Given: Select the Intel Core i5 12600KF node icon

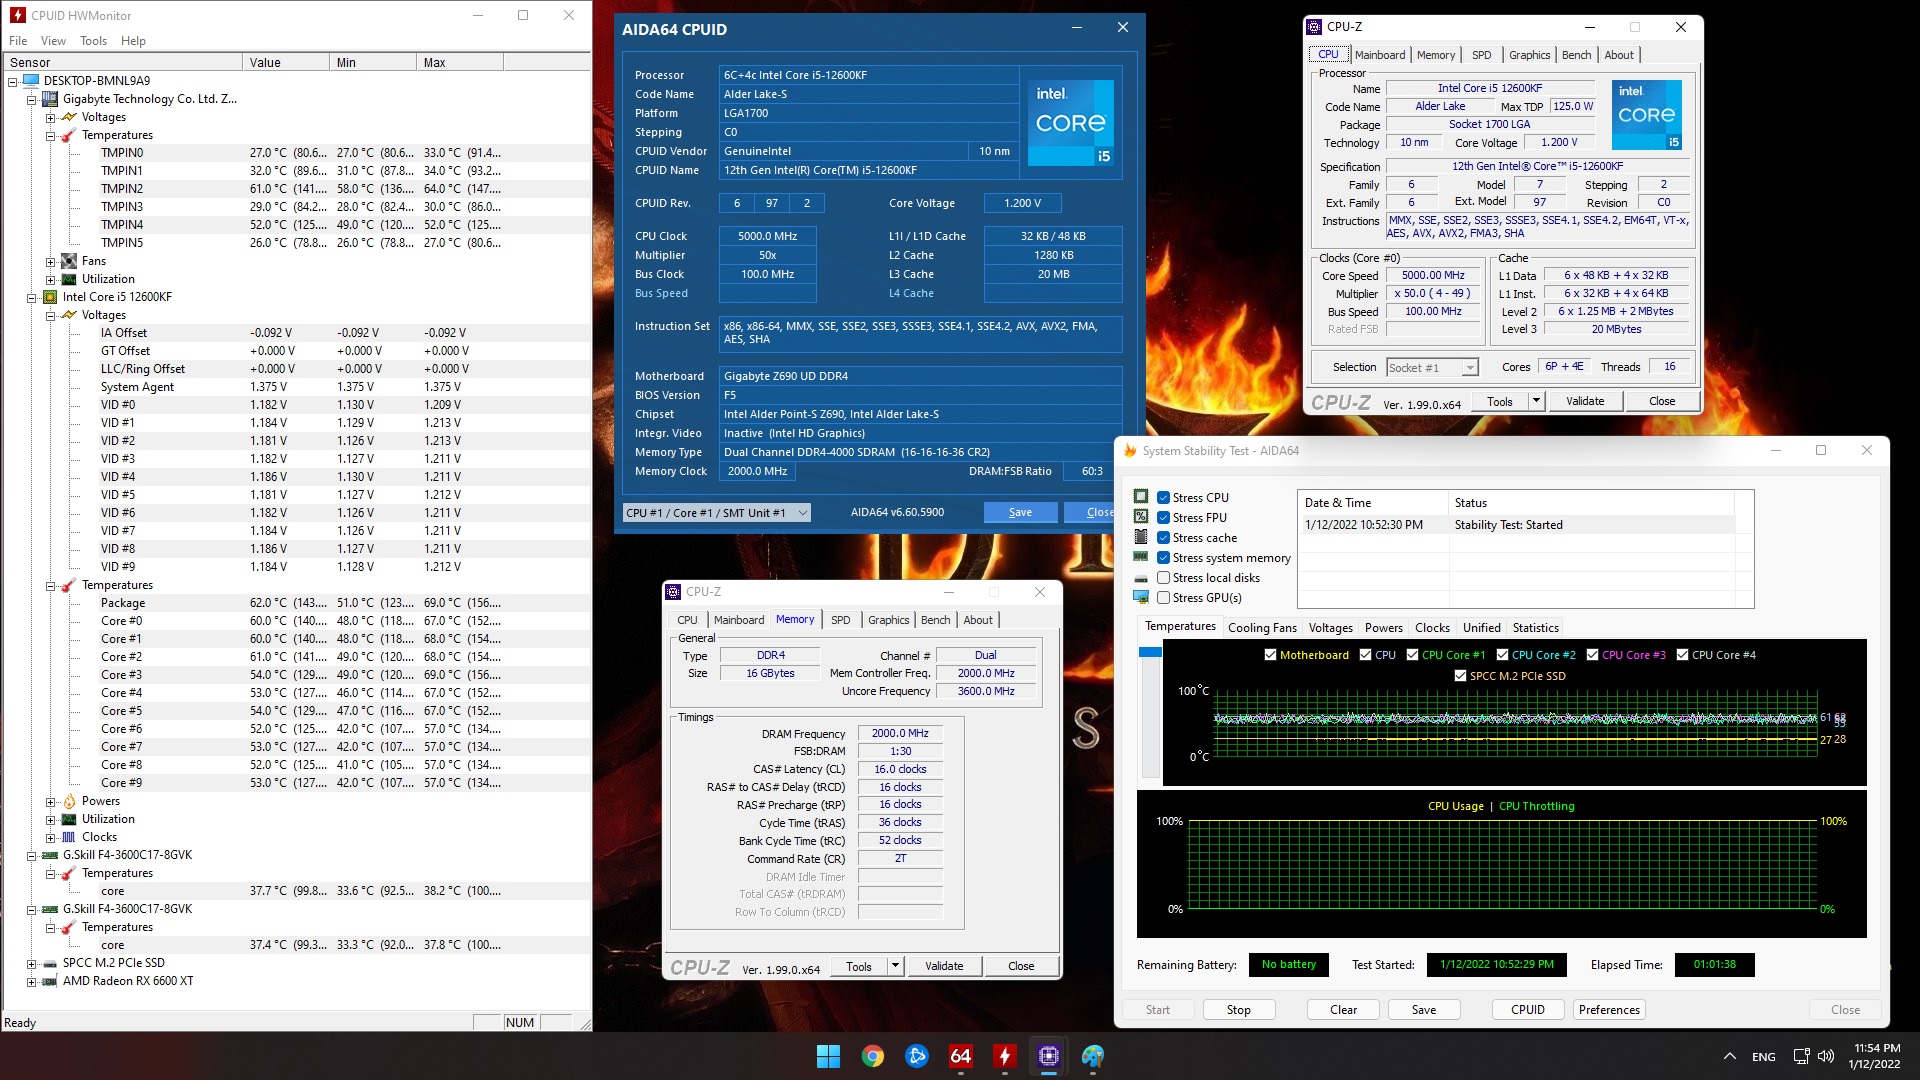Looking at the screenshot, I should pyautogui.click(x=50, y=297).
